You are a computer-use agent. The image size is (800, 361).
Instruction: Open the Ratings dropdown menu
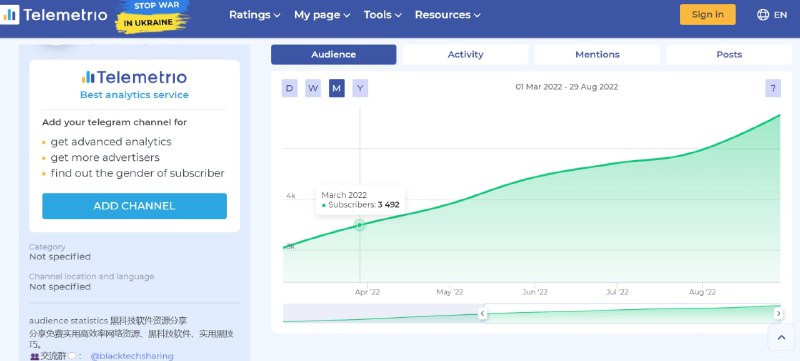click(255, 15)
